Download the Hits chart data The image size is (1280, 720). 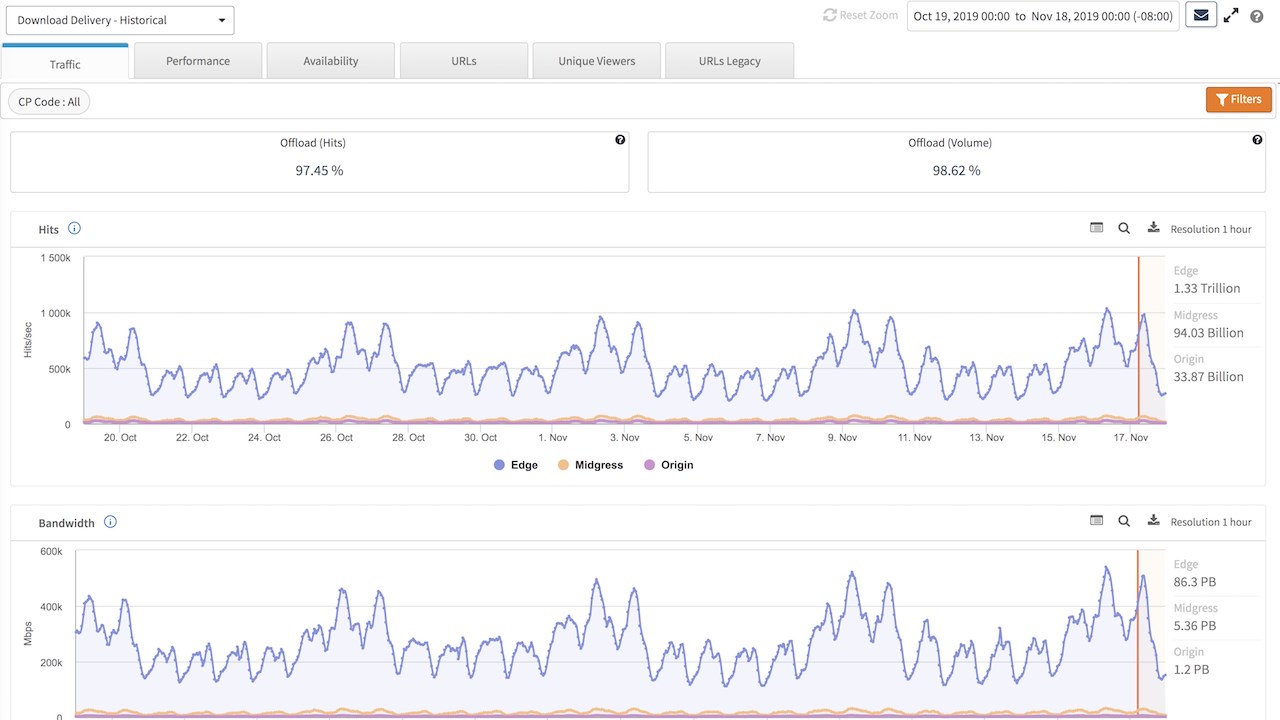coord(1153,228)
